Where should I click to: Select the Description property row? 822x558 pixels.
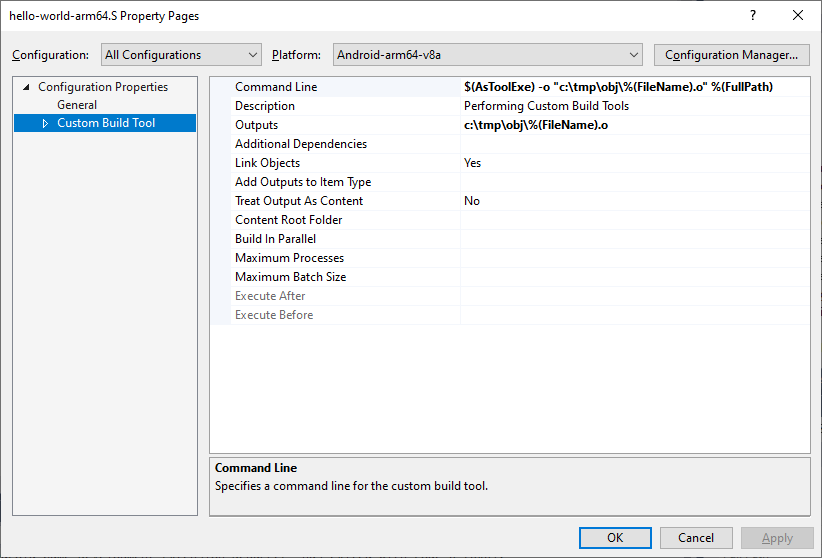click(265, 106)
